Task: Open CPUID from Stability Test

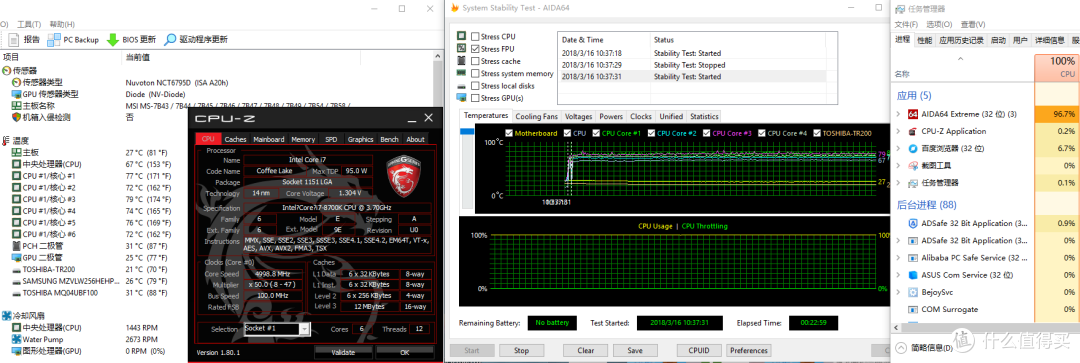Action: click(x=699, y=351)
